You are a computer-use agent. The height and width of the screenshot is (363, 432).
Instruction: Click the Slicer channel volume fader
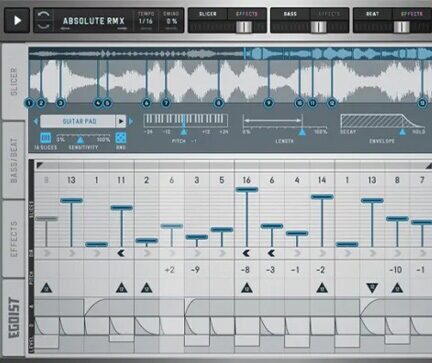click(244, 27)
